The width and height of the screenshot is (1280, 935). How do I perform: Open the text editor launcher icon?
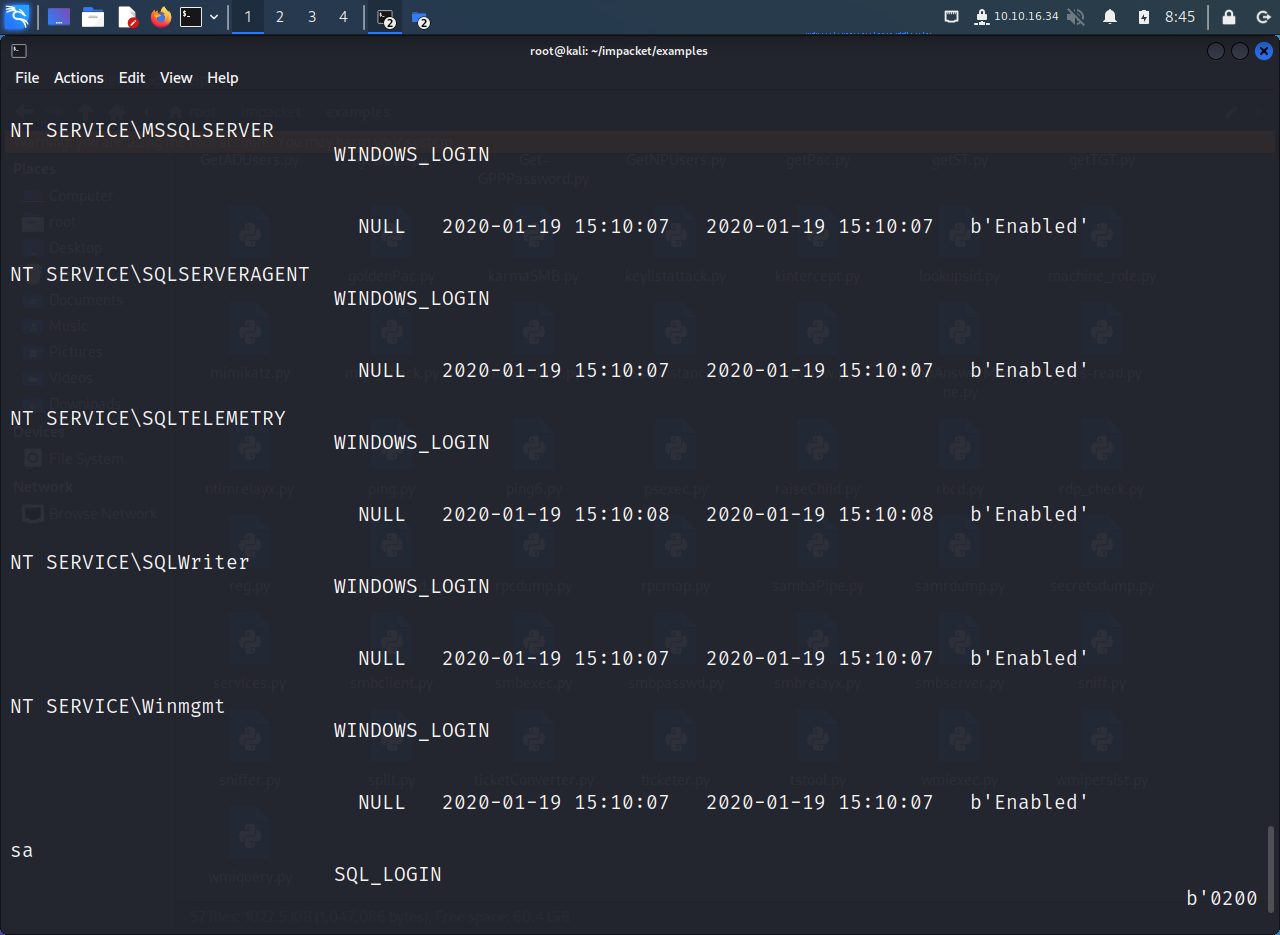(127, 17)
